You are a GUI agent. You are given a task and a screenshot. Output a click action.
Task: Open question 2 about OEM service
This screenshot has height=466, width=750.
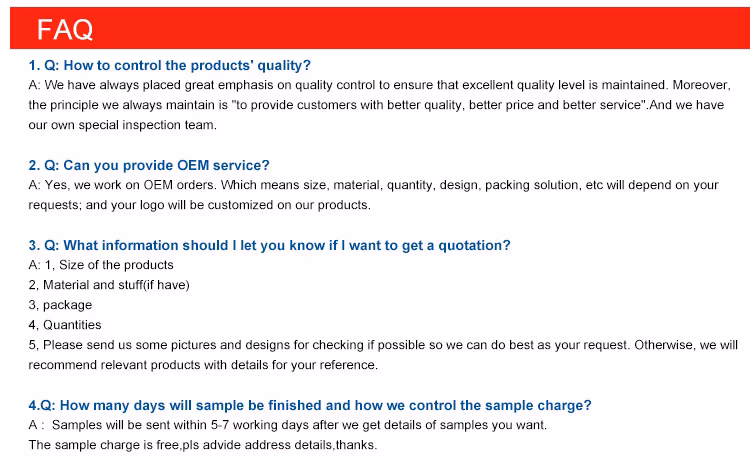[x=149, y=165]
